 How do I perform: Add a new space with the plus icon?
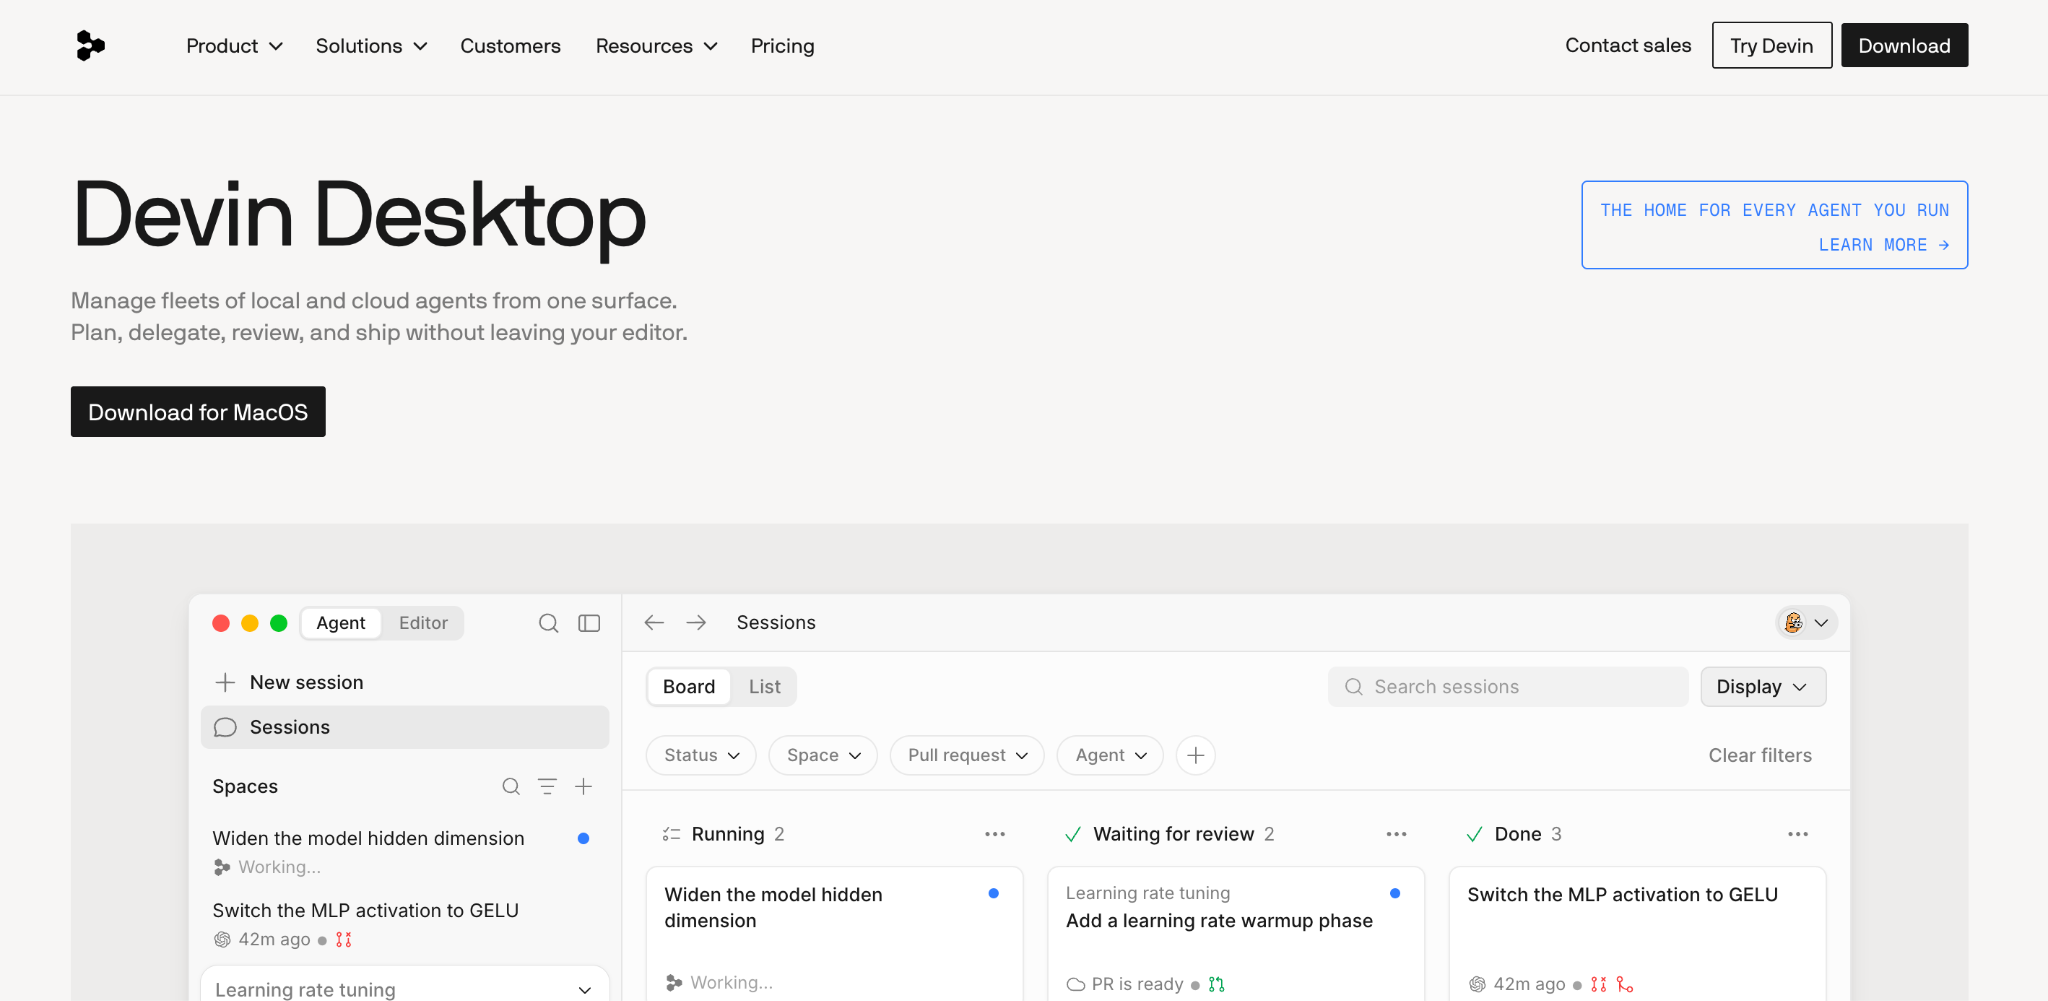click(584, 787)
